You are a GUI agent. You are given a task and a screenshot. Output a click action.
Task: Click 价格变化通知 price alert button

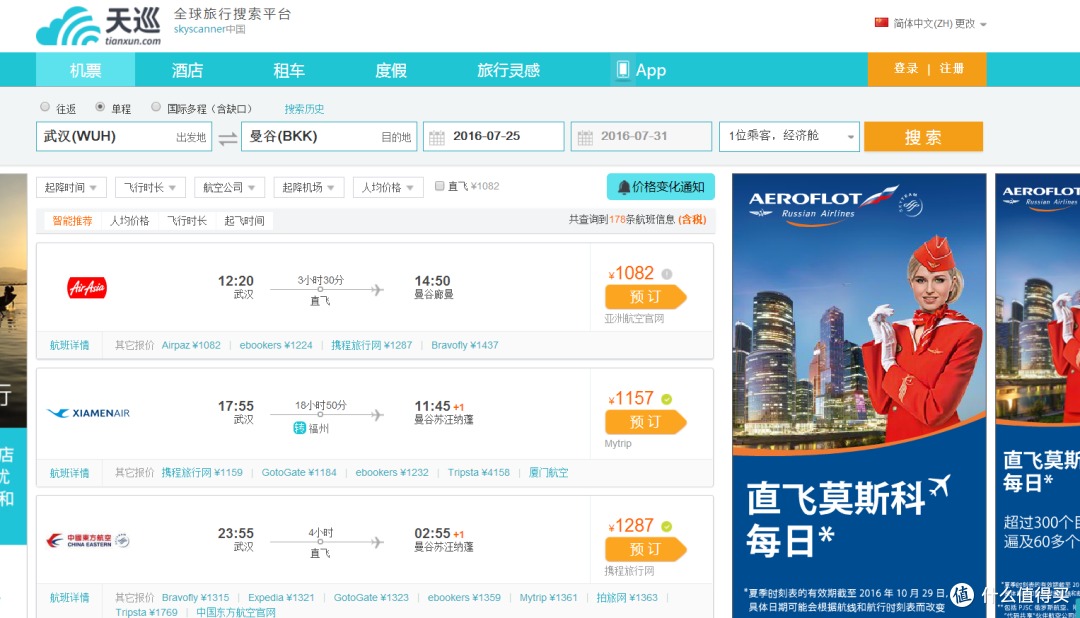[x=661, y=187]
